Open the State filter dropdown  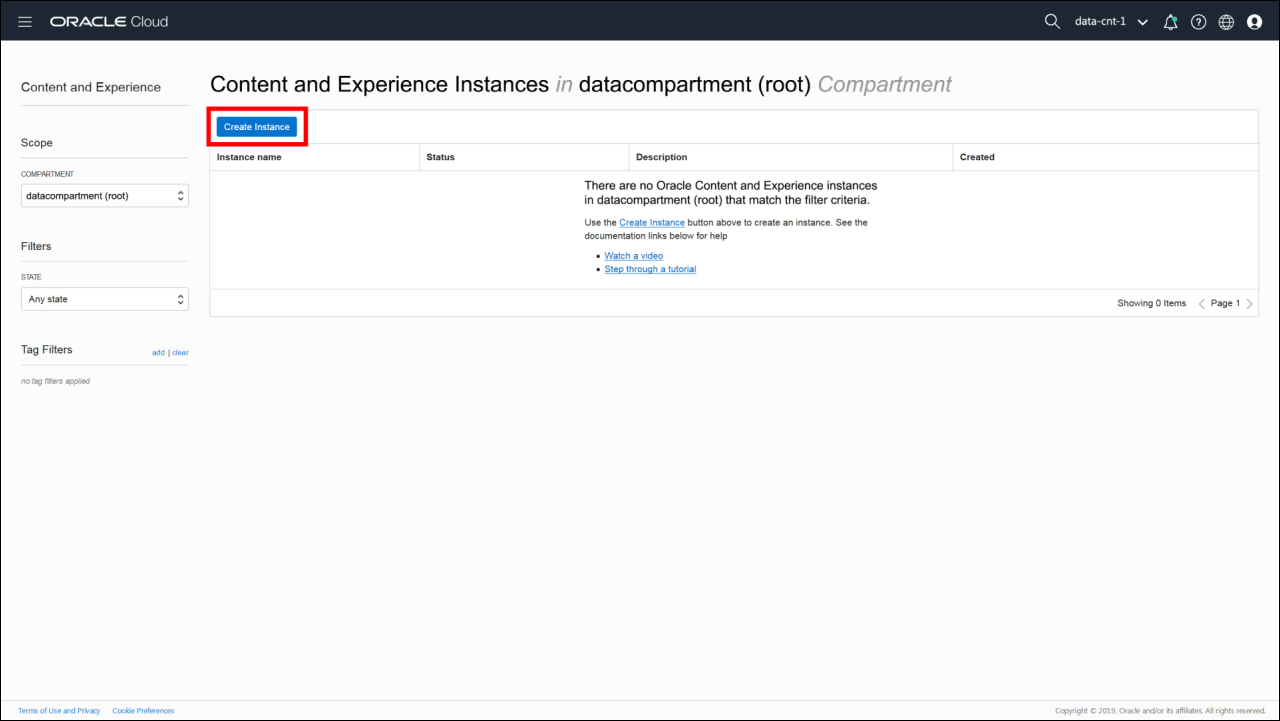(x=105, y=299)
